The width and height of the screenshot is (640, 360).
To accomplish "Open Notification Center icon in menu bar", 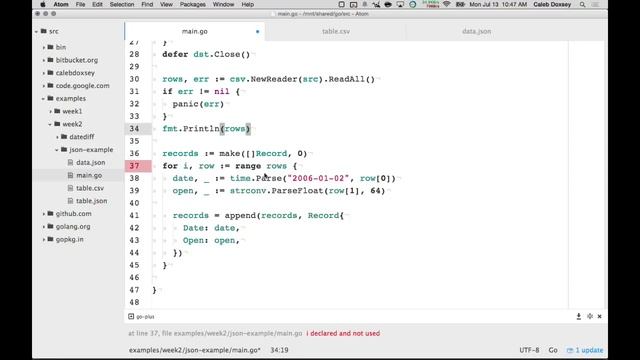I will [596, 4].
